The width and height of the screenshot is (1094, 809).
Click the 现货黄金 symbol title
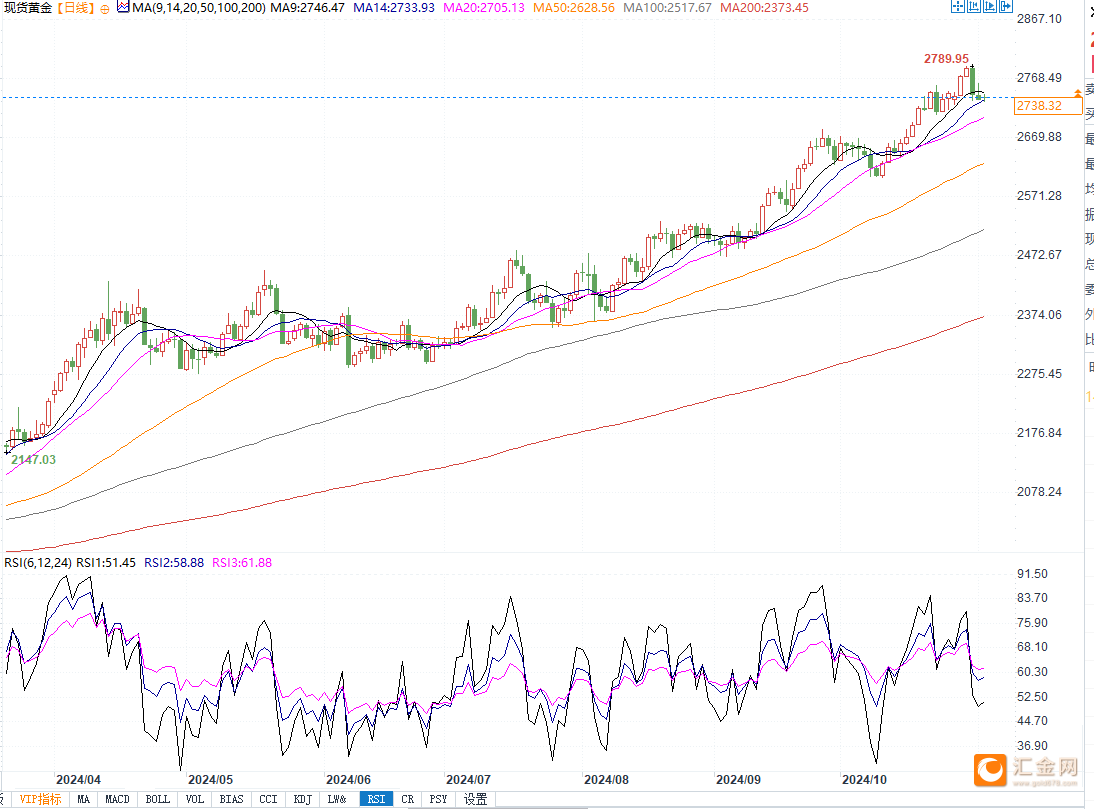pos(28,8)
